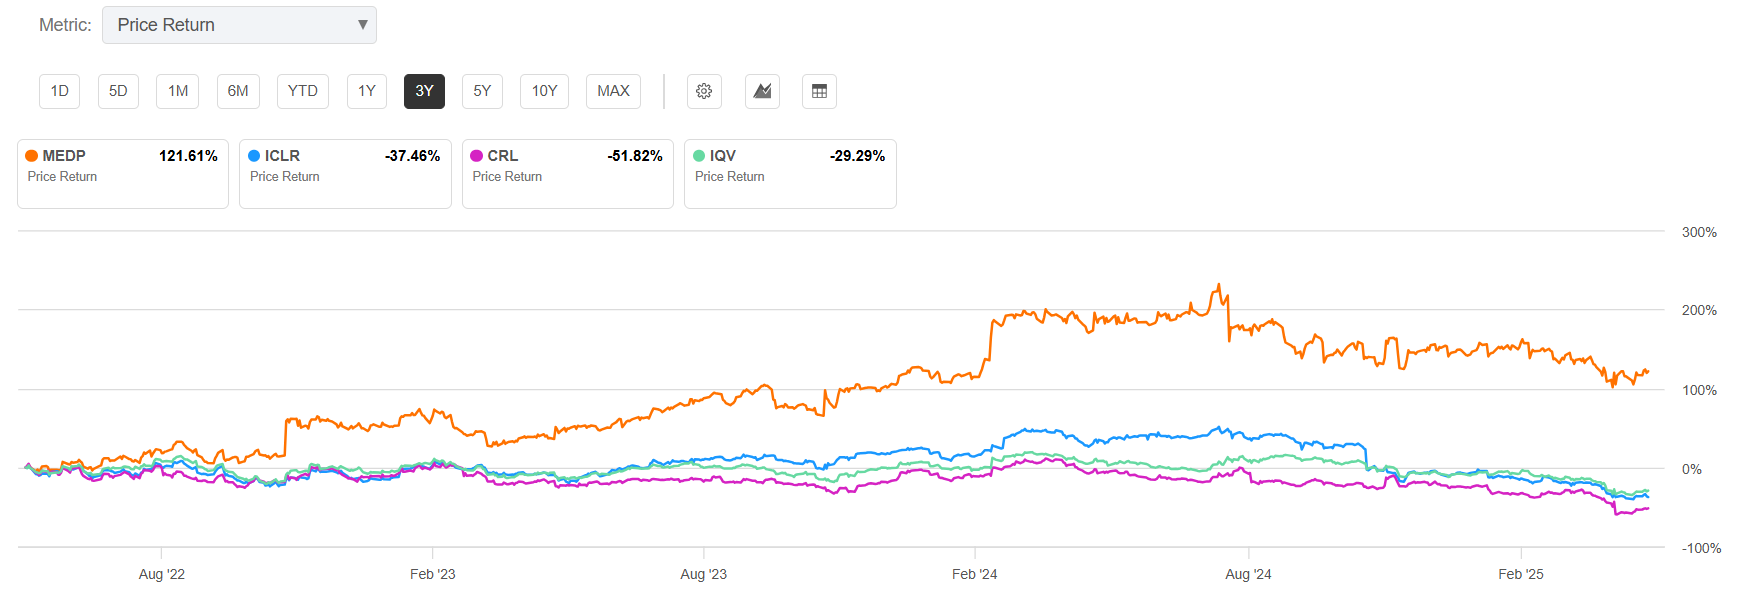Click the magenta CRL legend dot
The image size is (1743, 616).
point(477,156)
